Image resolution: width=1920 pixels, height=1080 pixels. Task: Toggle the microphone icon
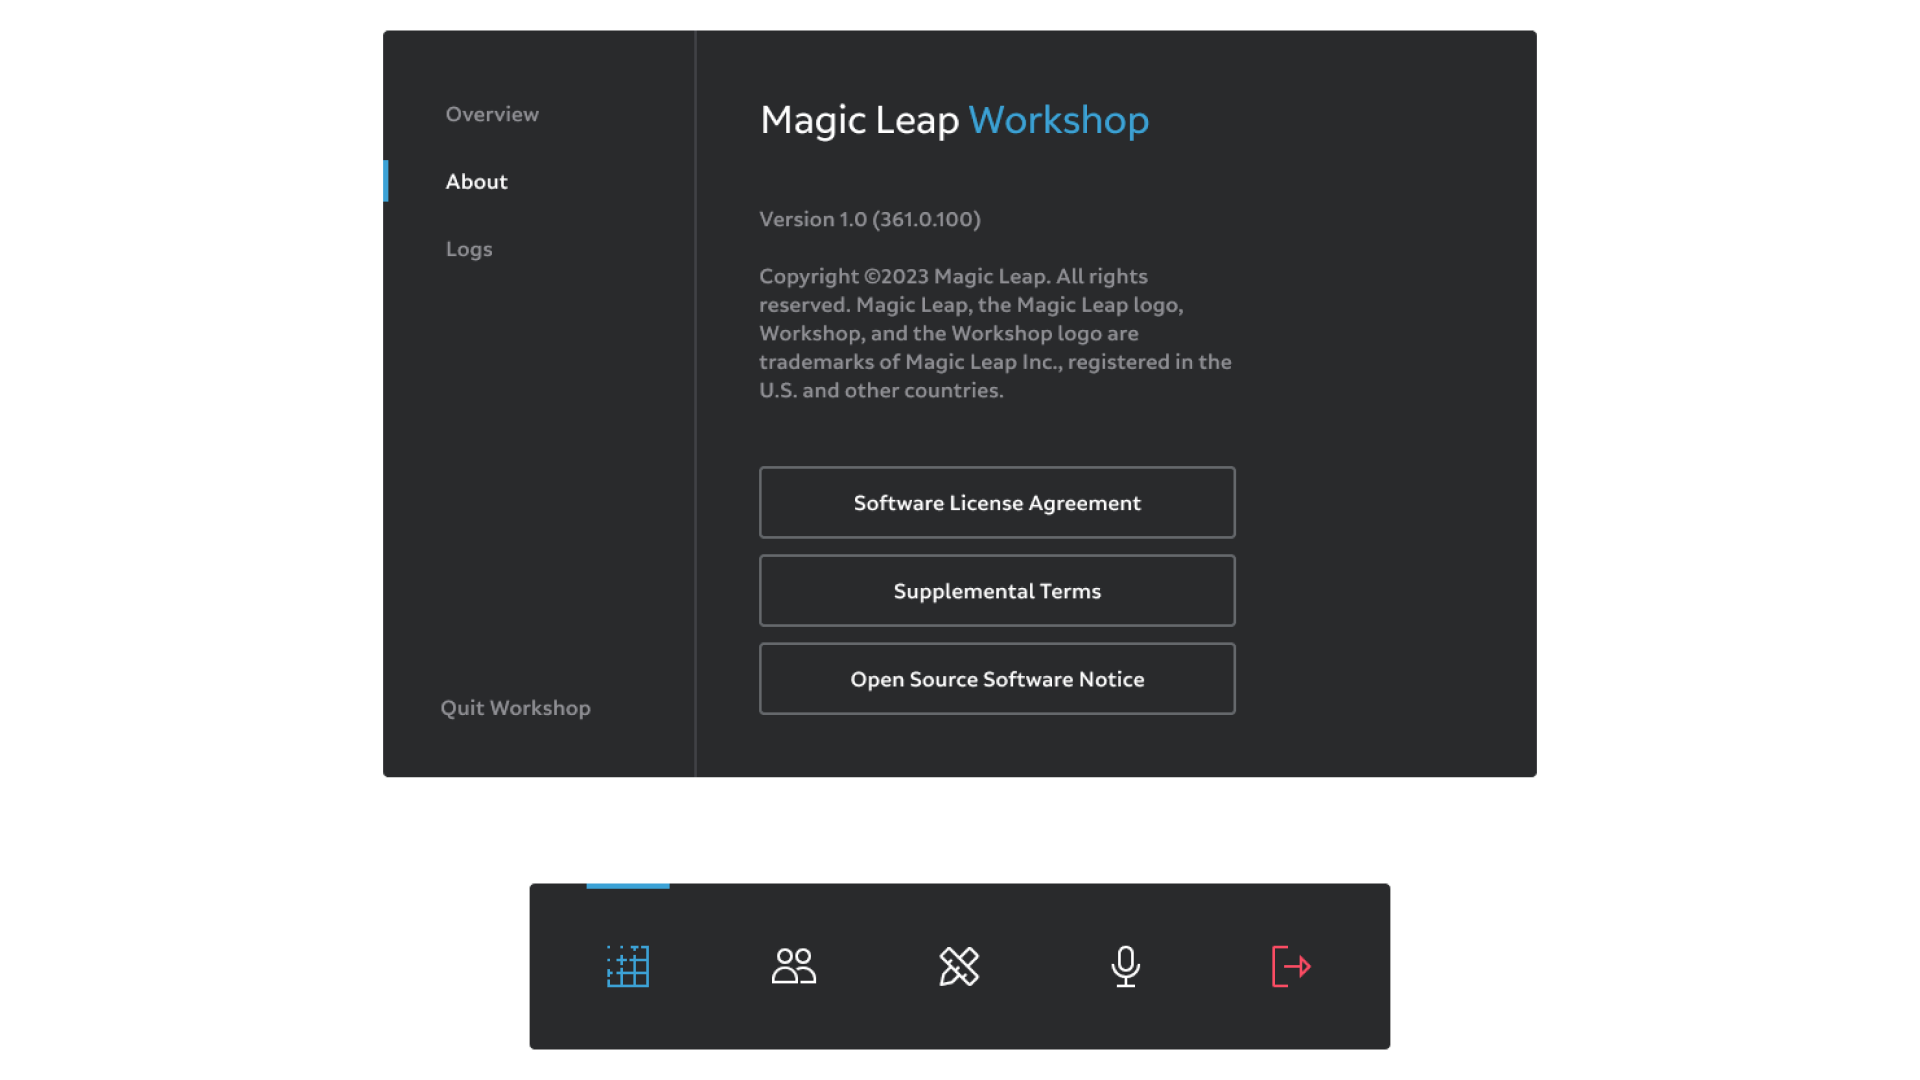[x=1126, y=966]
